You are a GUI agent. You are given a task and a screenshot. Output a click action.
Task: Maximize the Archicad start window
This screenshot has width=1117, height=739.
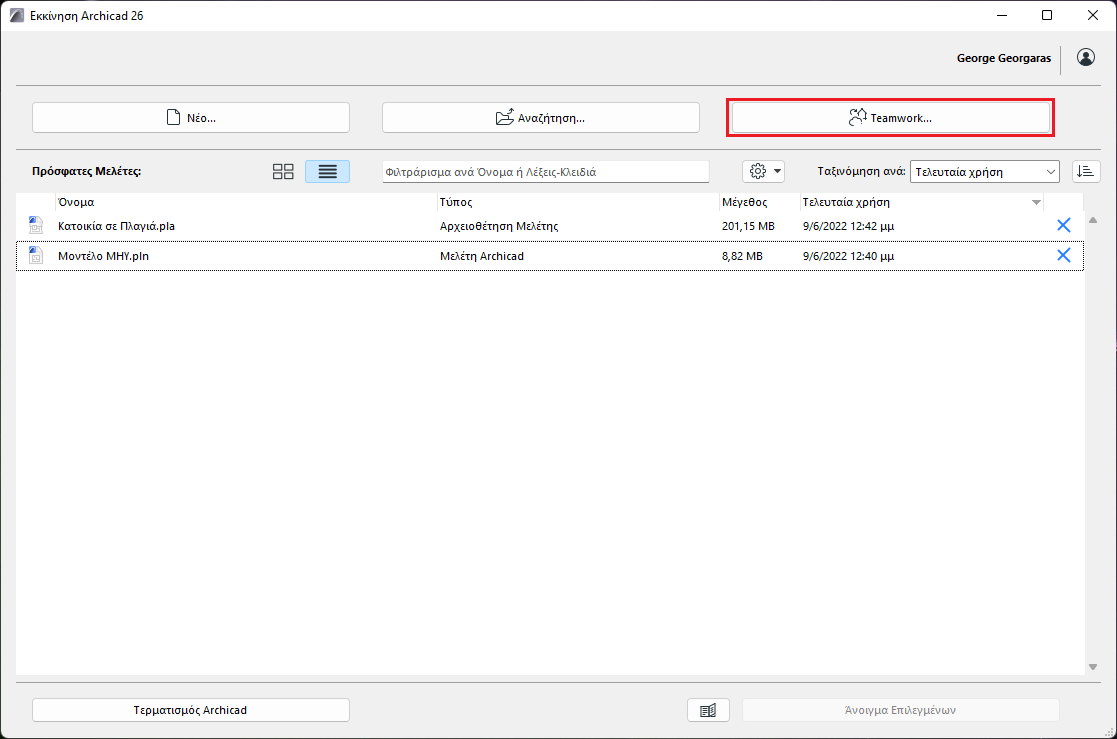tap(1046, 15)
